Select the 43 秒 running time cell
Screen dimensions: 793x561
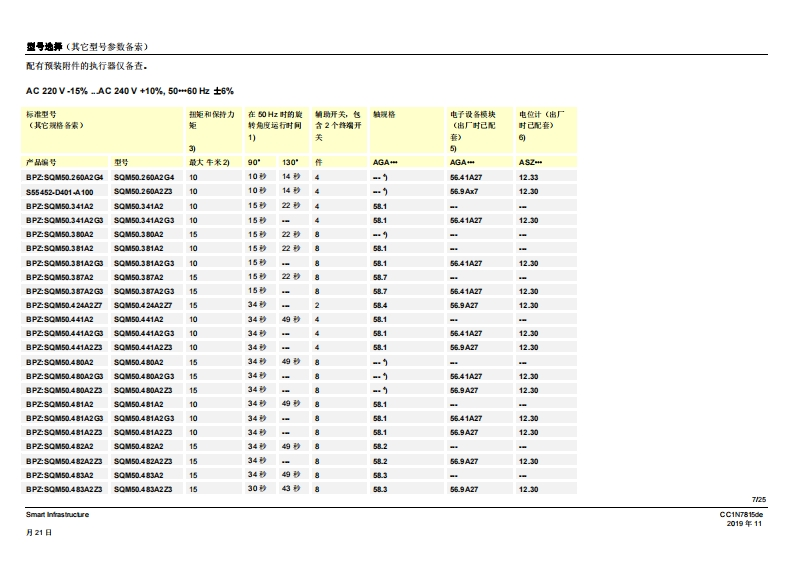point(290,489)
